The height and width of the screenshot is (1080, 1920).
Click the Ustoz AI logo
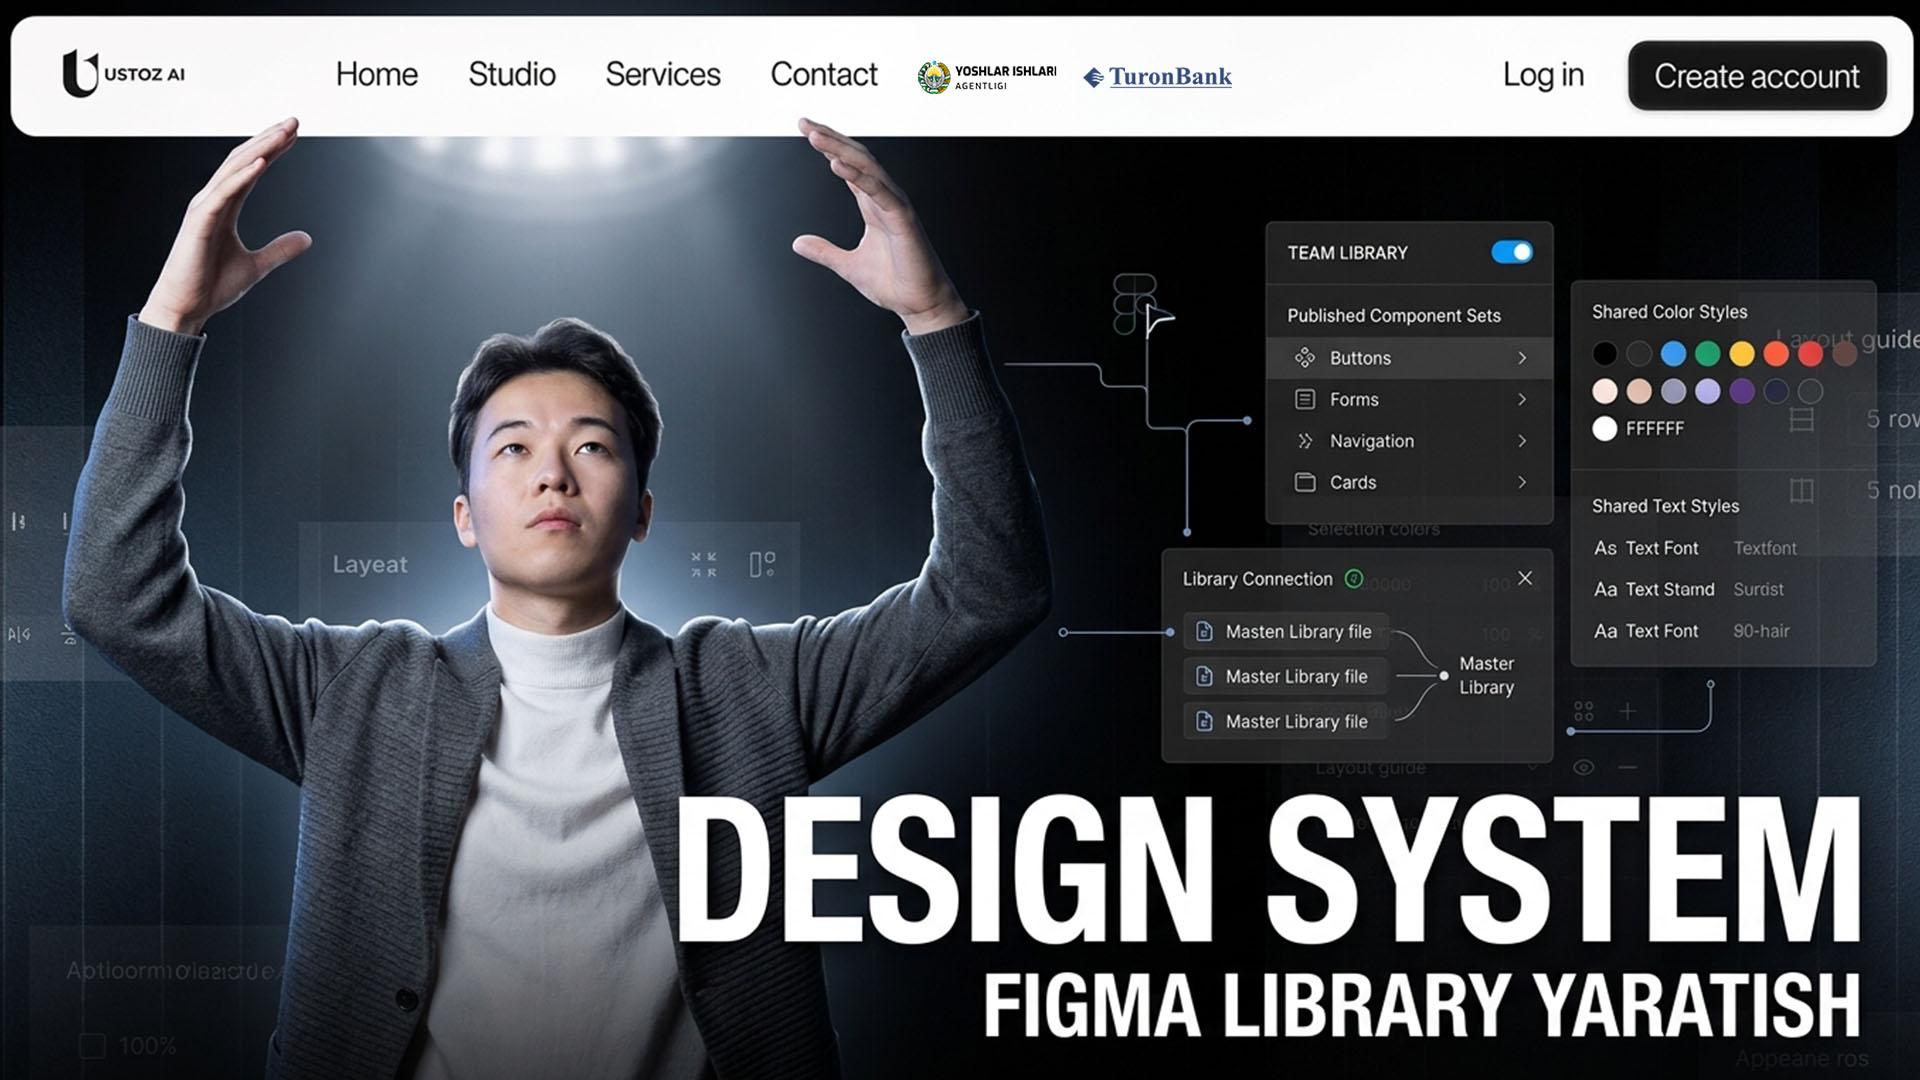click(x=124, y=74)
